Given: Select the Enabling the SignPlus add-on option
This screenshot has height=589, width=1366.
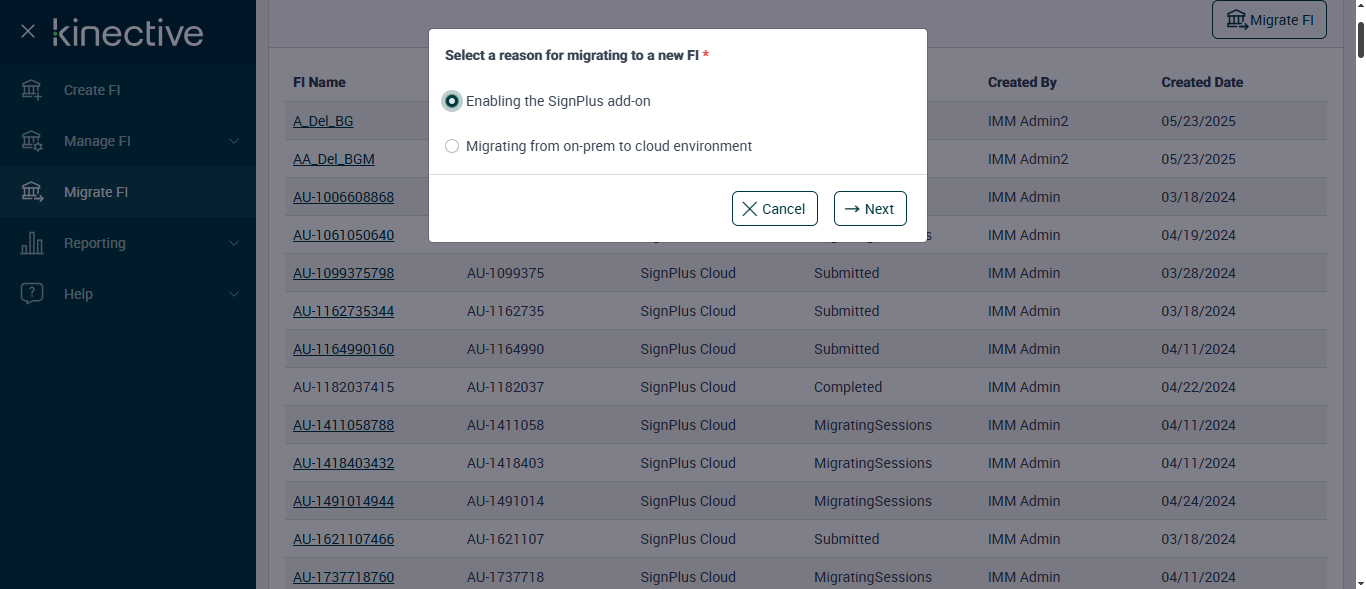Looking at the screenshot, I should point(452,101).
